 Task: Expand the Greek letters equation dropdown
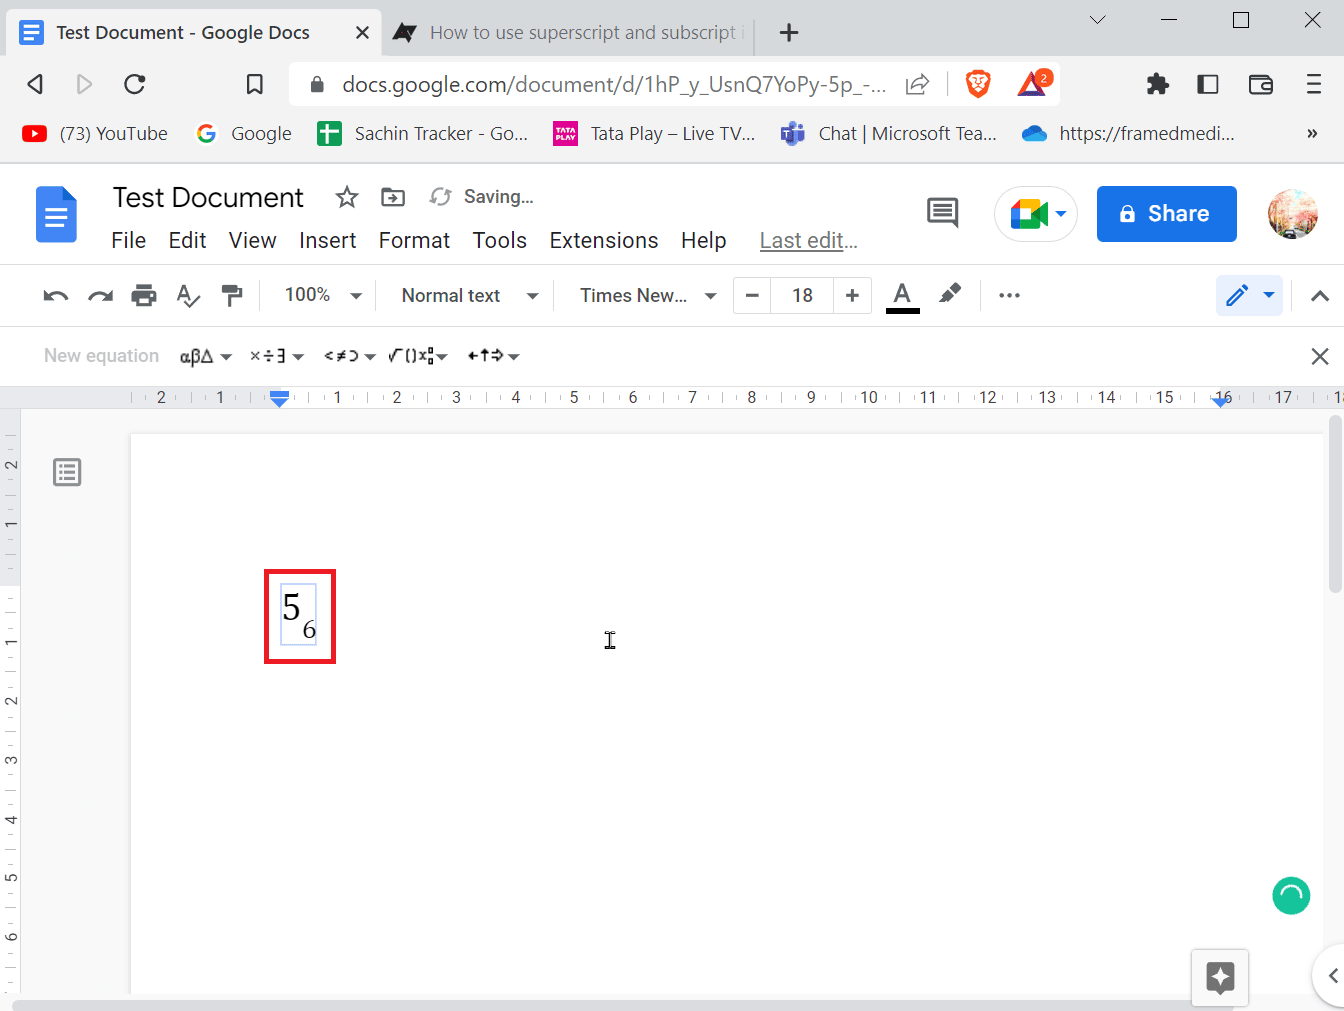[206, 356]
